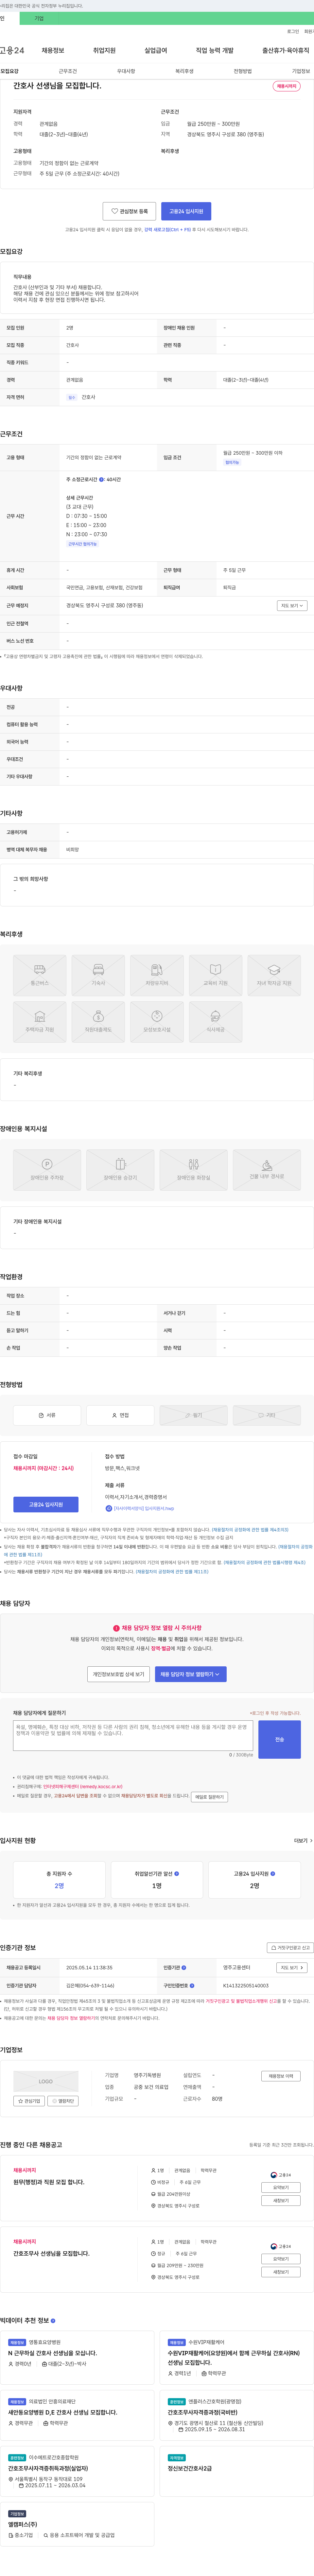The width and height of the screenshot is (314, 2576).
Task: Click the company LOGO thumbnail
Action: [x=46, y=2081]
